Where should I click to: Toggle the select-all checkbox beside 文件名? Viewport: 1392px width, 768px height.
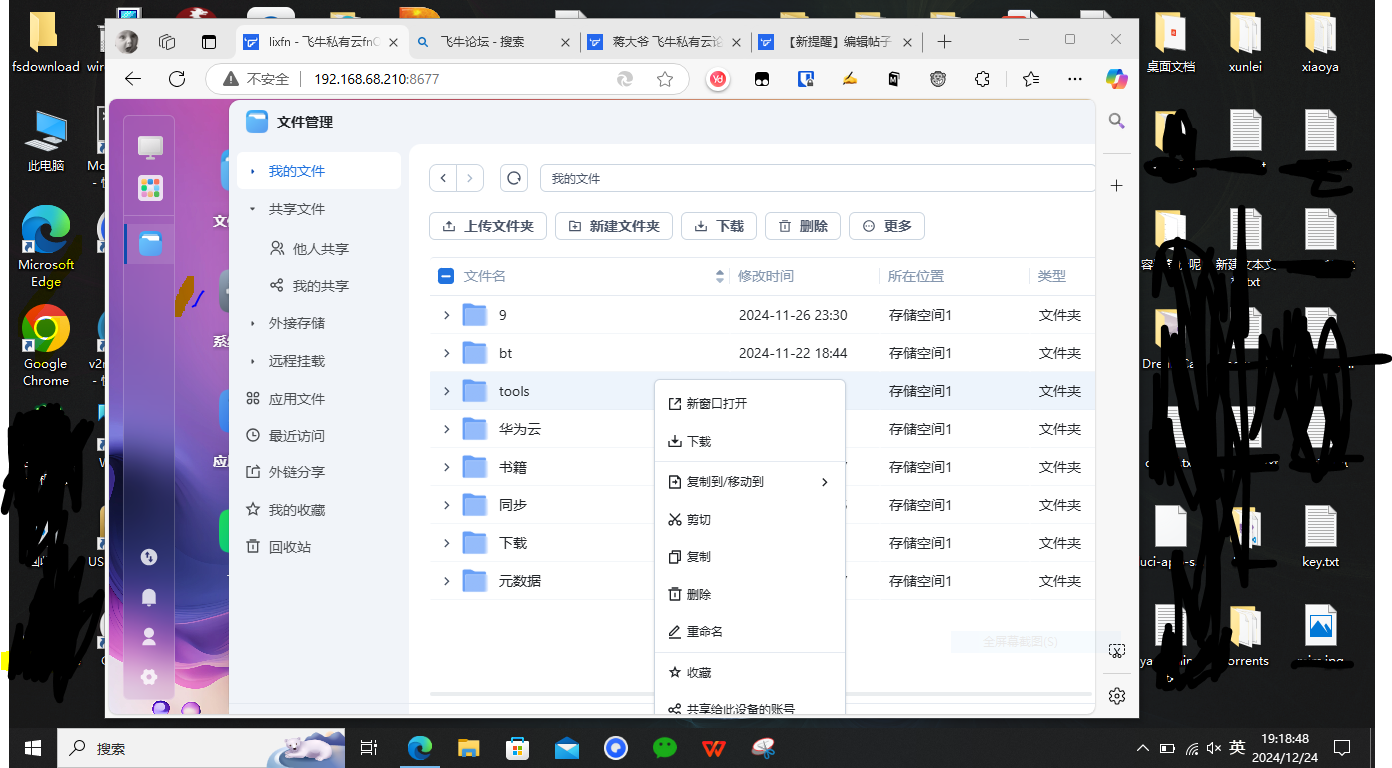447,276
